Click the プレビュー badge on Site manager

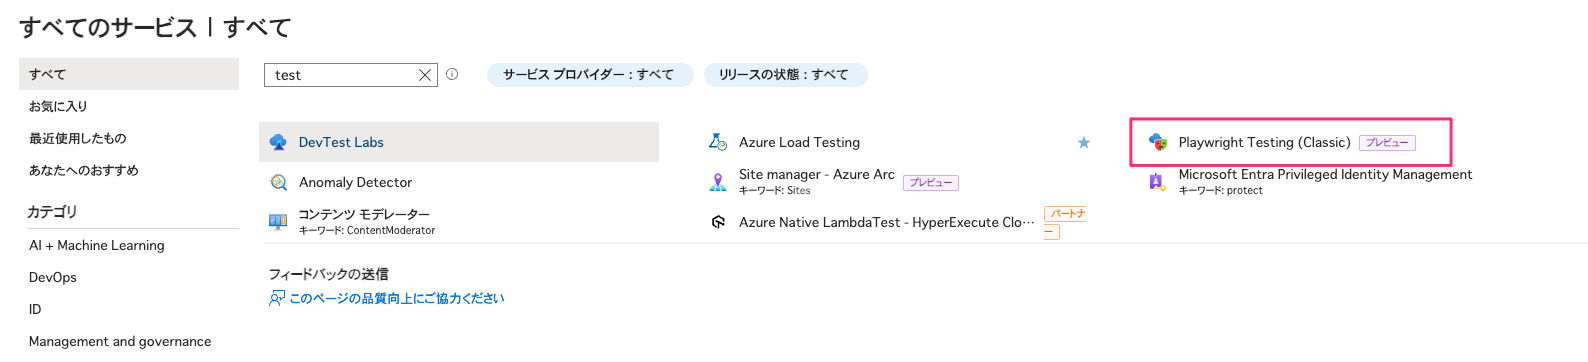pyautogui.click(x=931, y=183)
